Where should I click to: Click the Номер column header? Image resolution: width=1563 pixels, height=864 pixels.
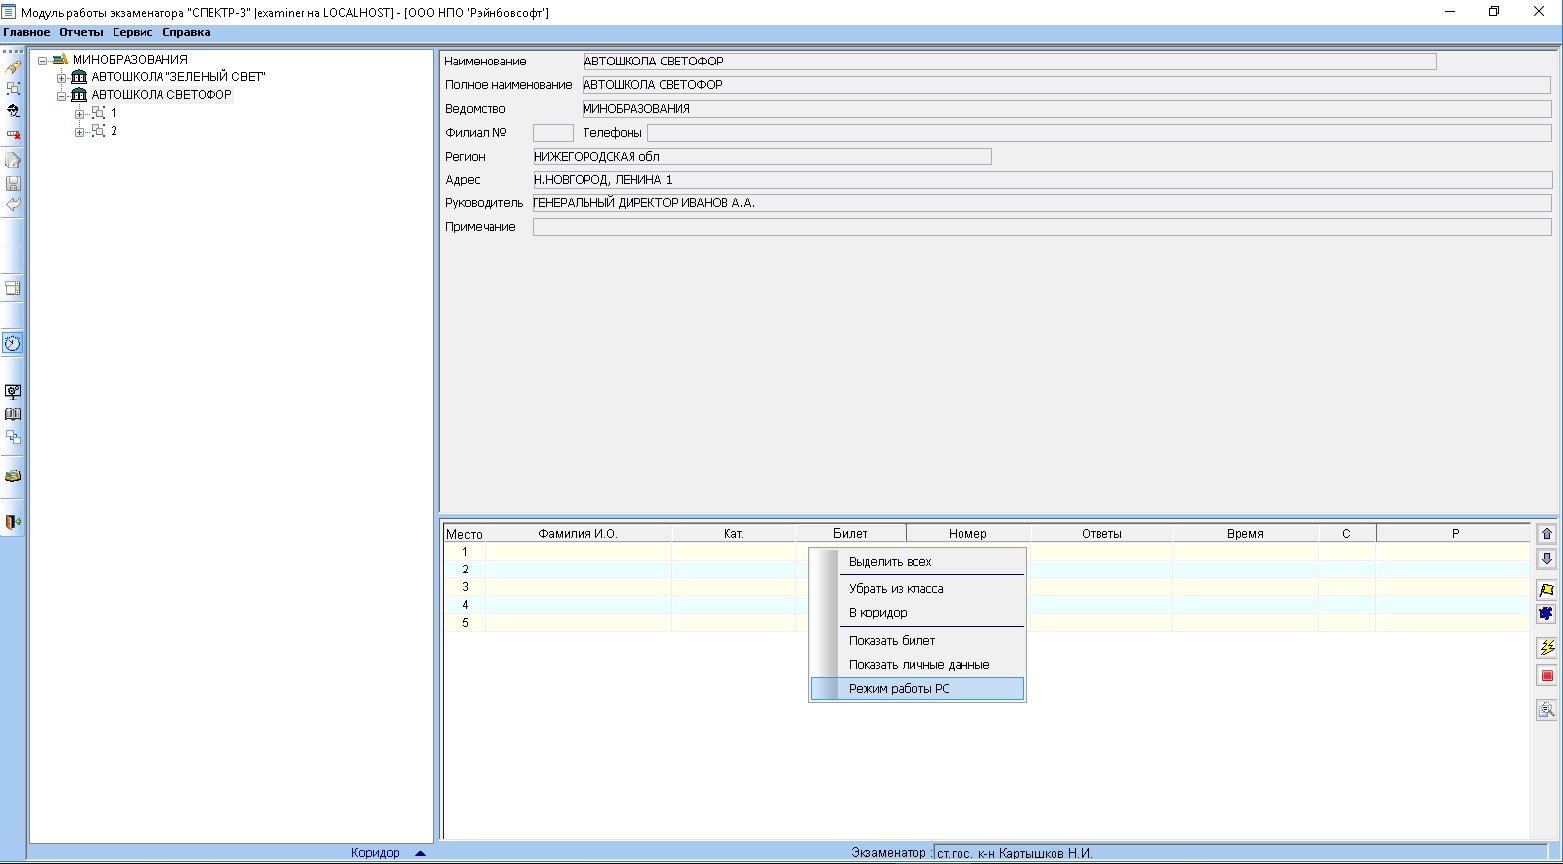tap(968, 534)
